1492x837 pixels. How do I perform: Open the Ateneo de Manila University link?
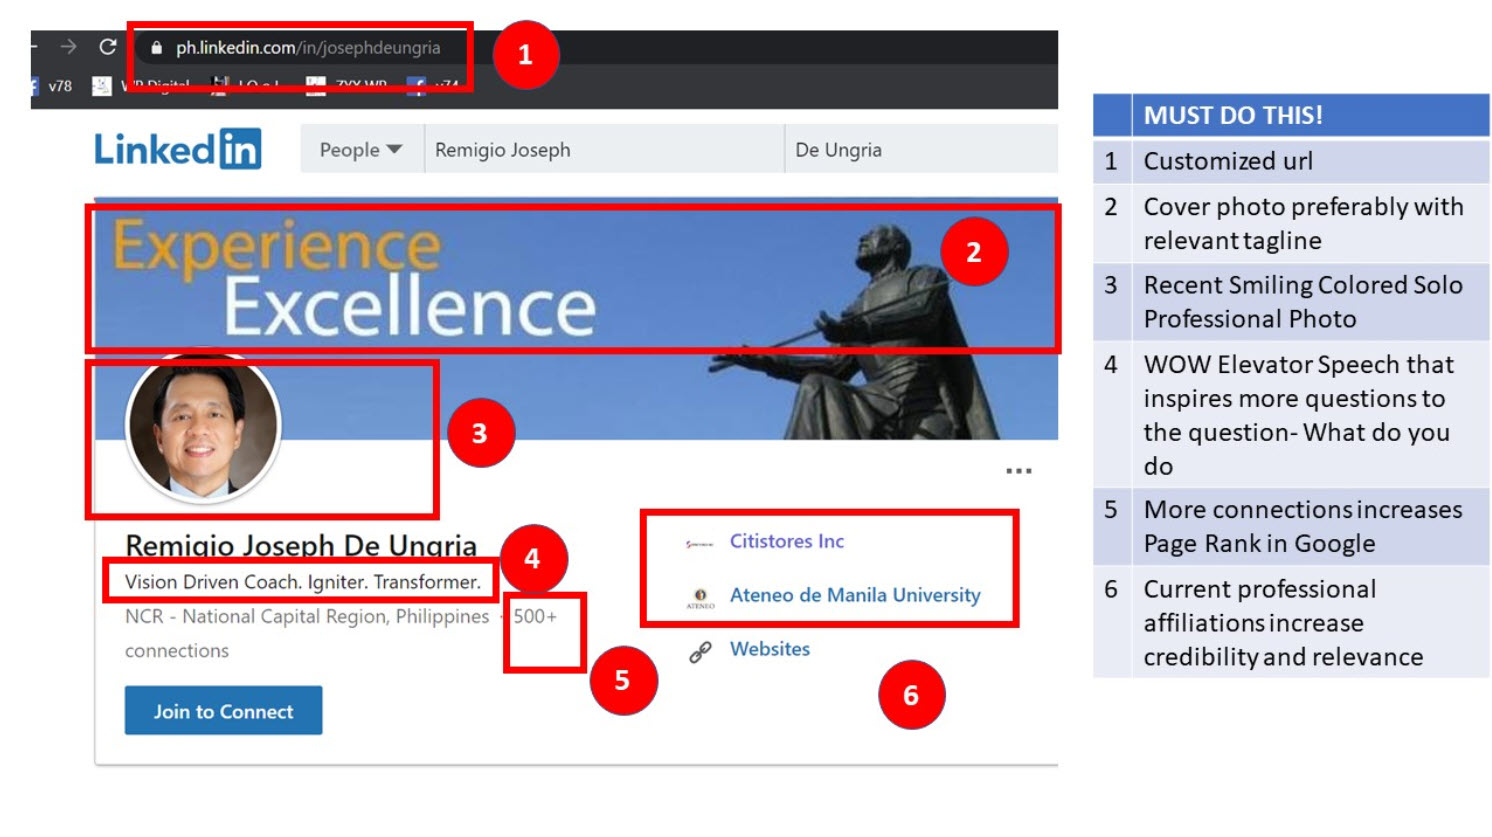pyautogui.click(x=855, y=595)
